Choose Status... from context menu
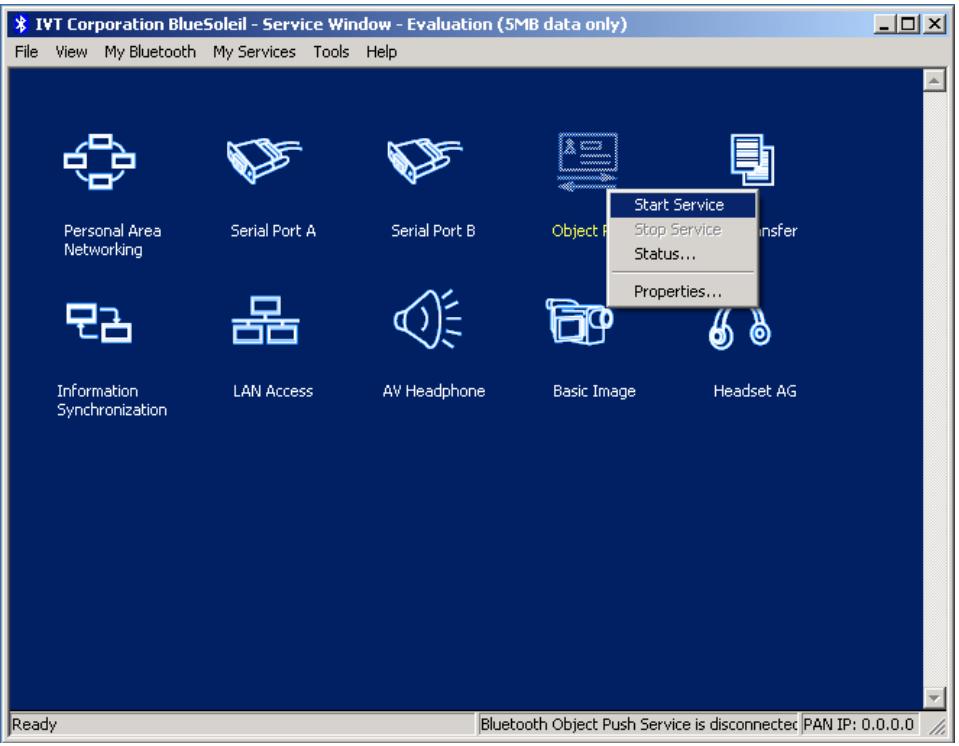This screenshot has width=959, height=746. (683, 254)
